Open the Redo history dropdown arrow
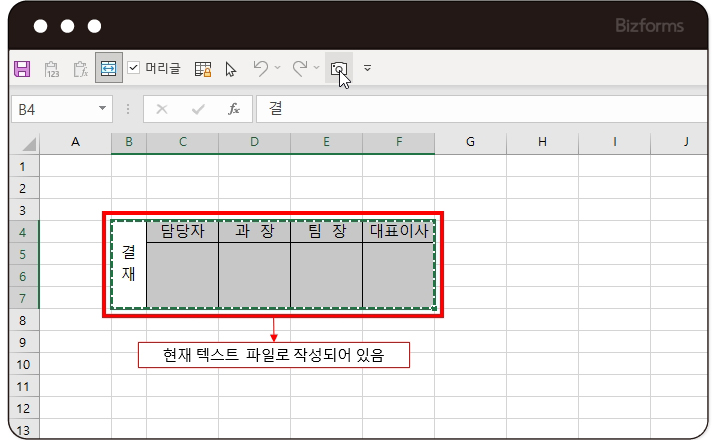Screen dimensions: 715x440 pyautogui.click(x=316, y=68)
